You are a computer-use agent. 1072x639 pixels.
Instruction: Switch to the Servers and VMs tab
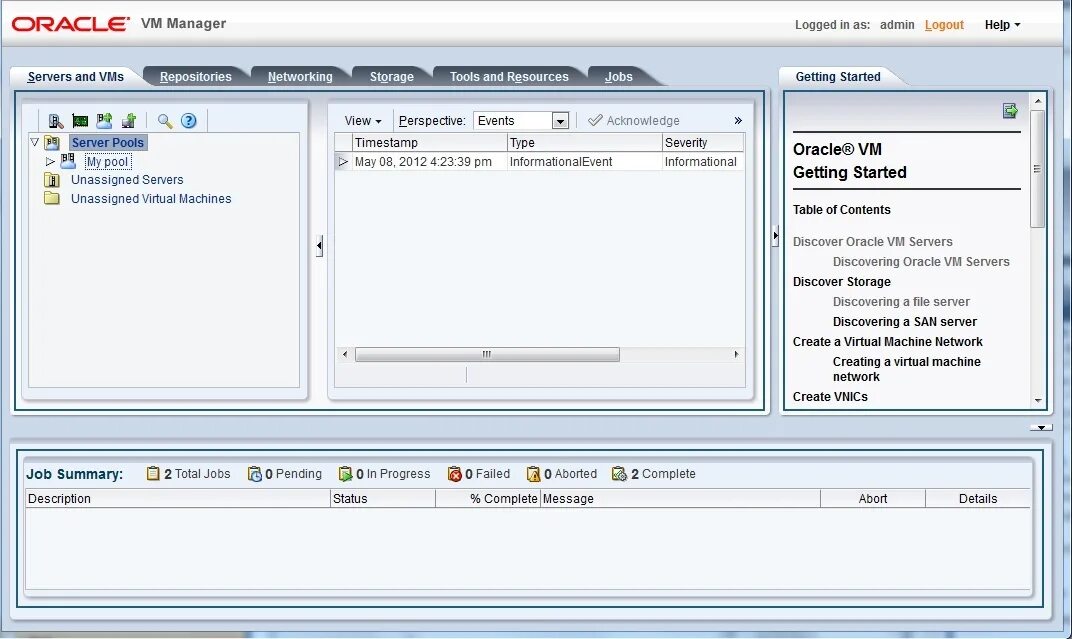pyautogui.click(x=75, y=77)
